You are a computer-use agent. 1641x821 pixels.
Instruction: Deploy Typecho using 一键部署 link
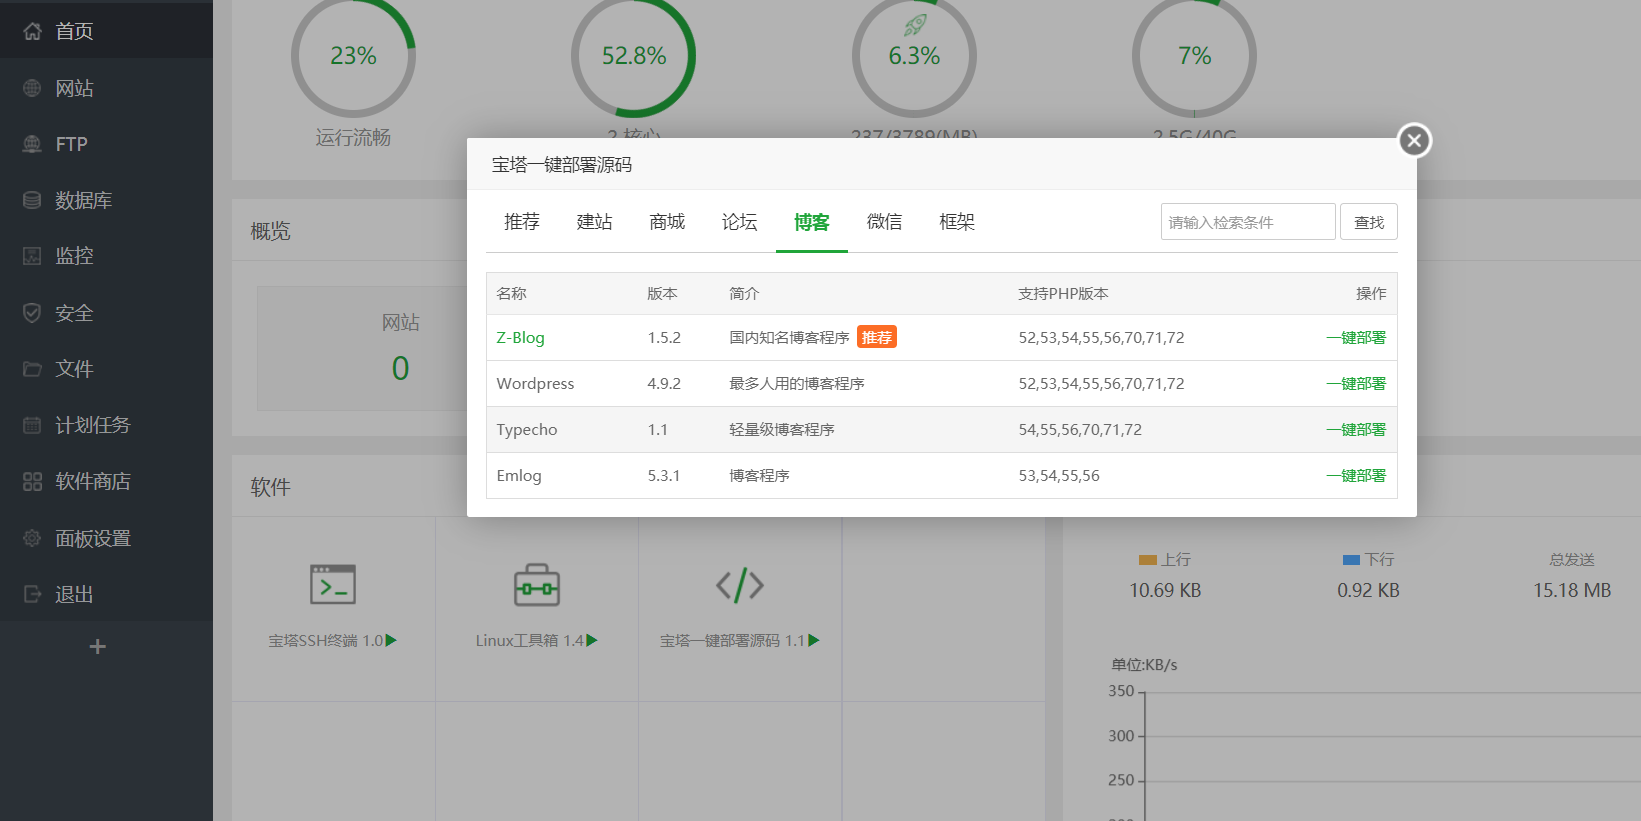pos(1356,430)
